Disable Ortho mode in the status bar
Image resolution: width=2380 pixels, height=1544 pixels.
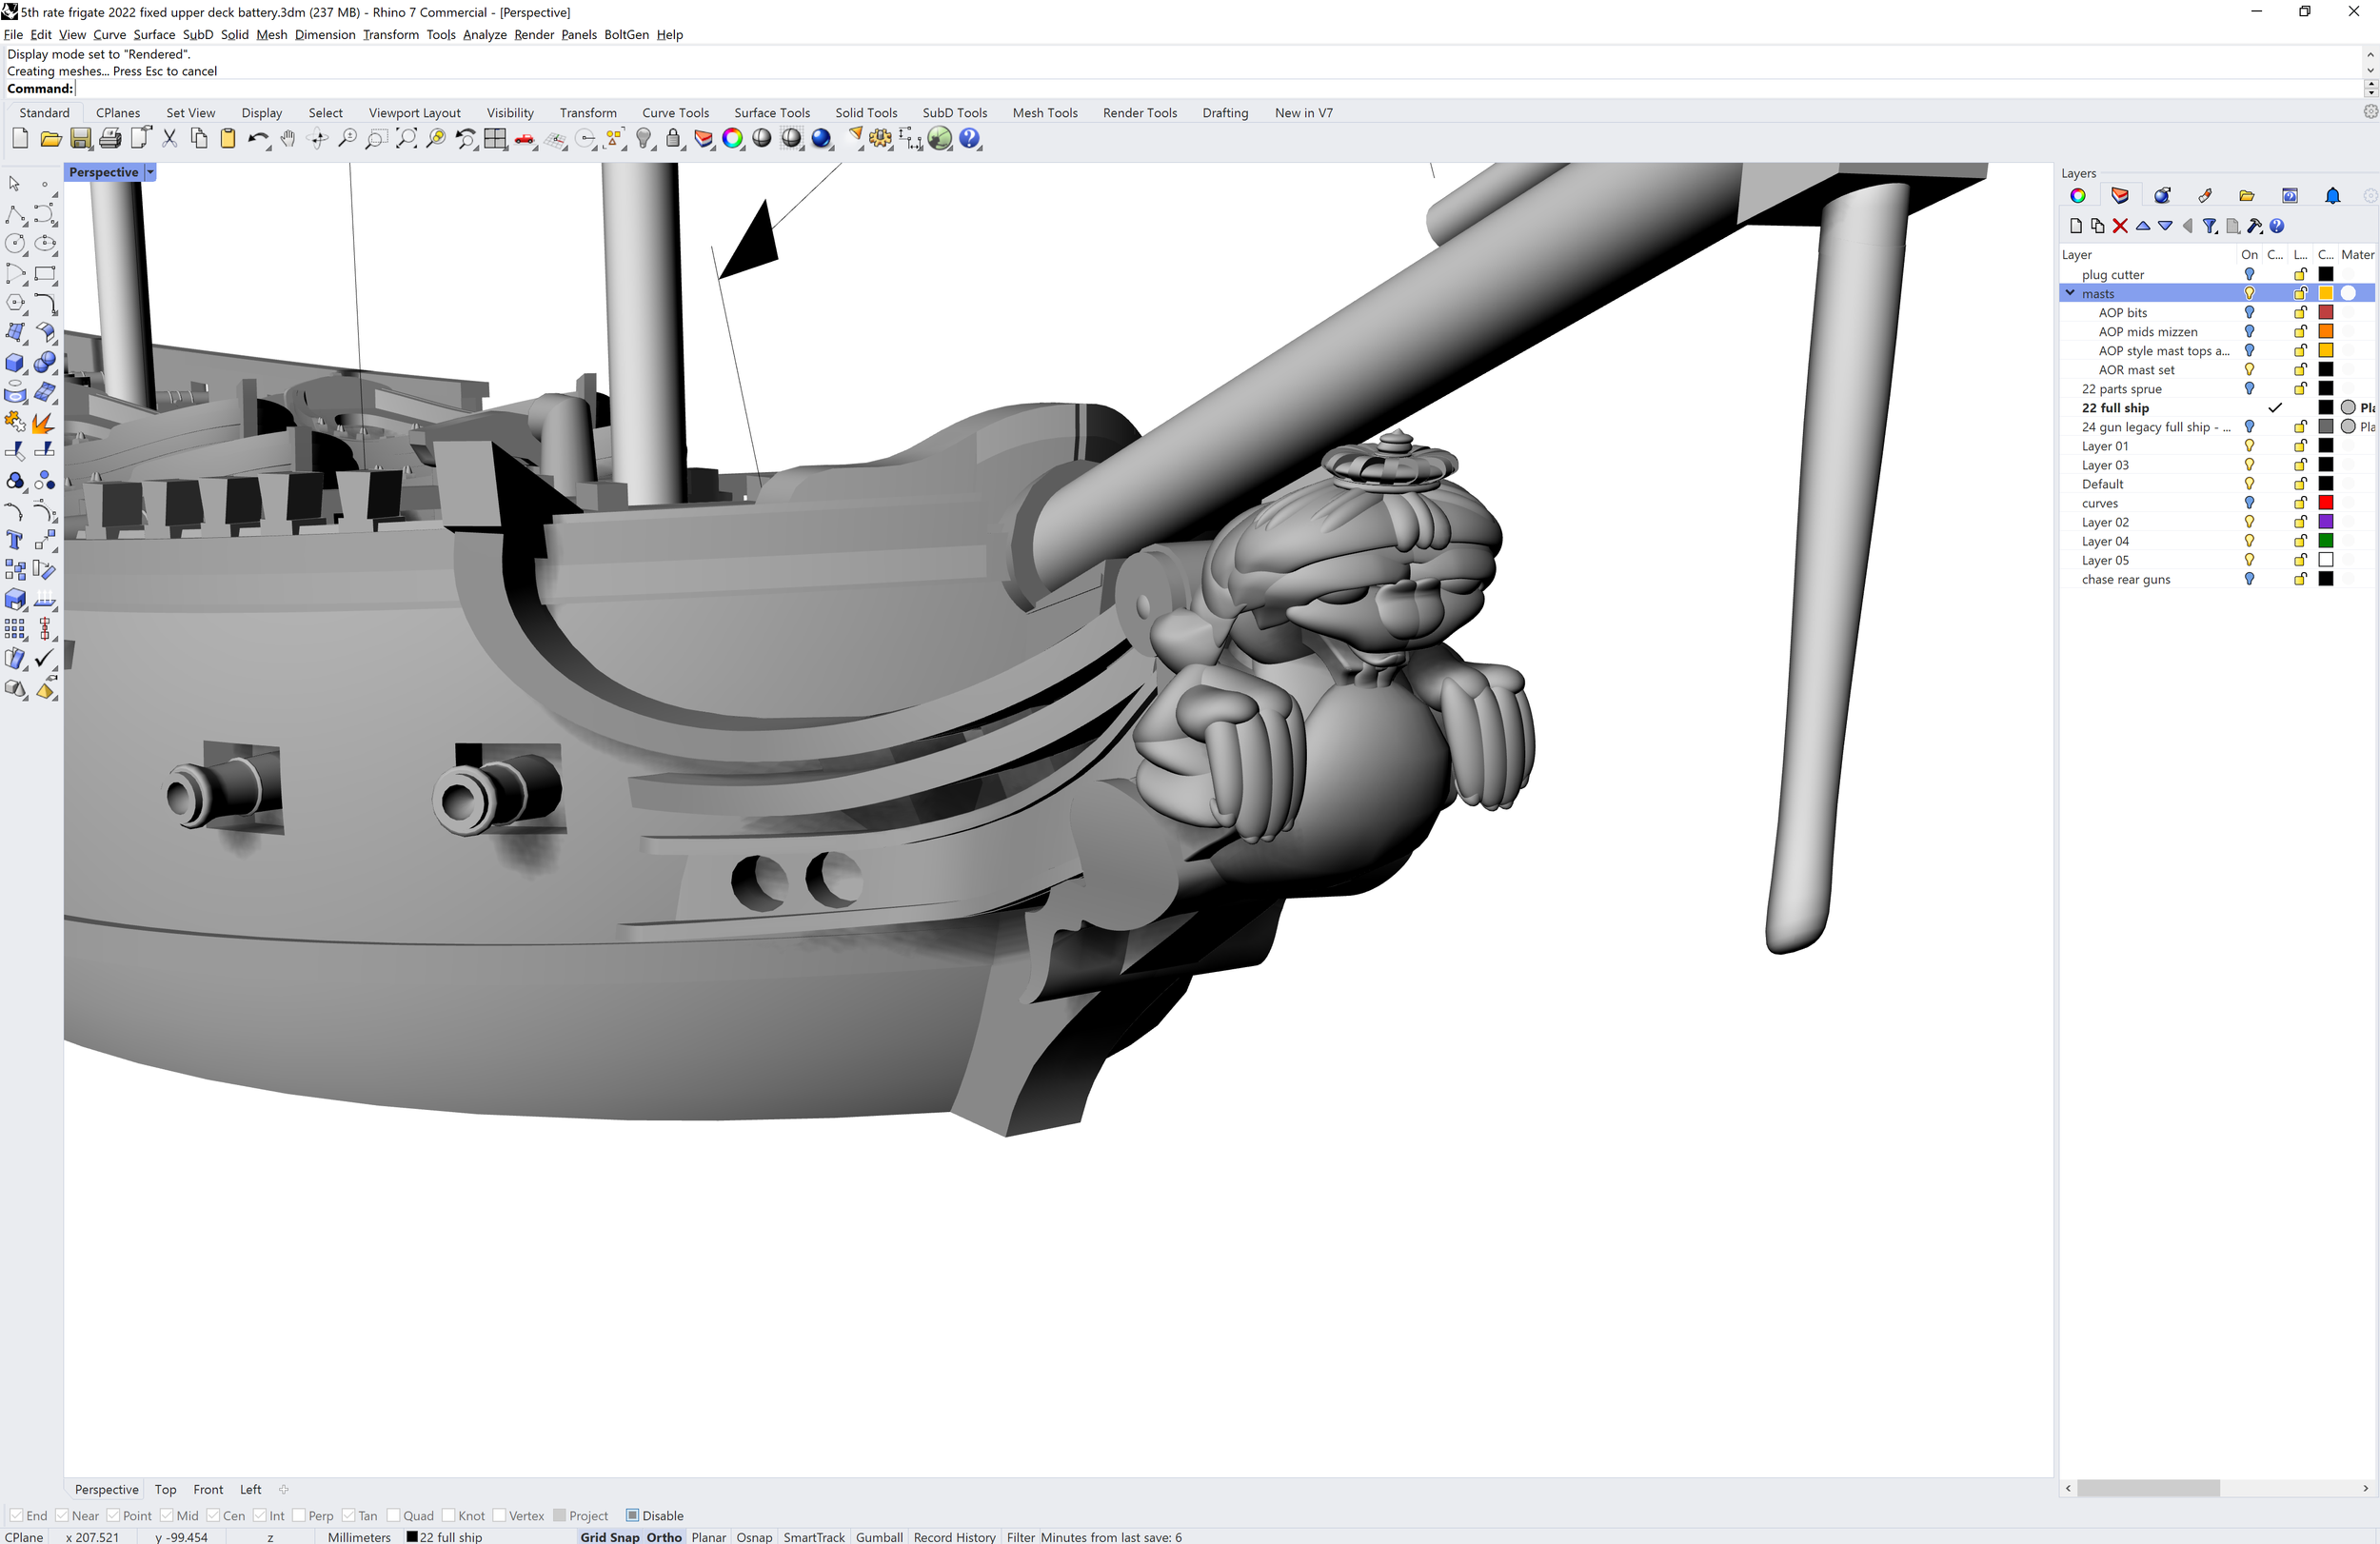click(663, 1537)
